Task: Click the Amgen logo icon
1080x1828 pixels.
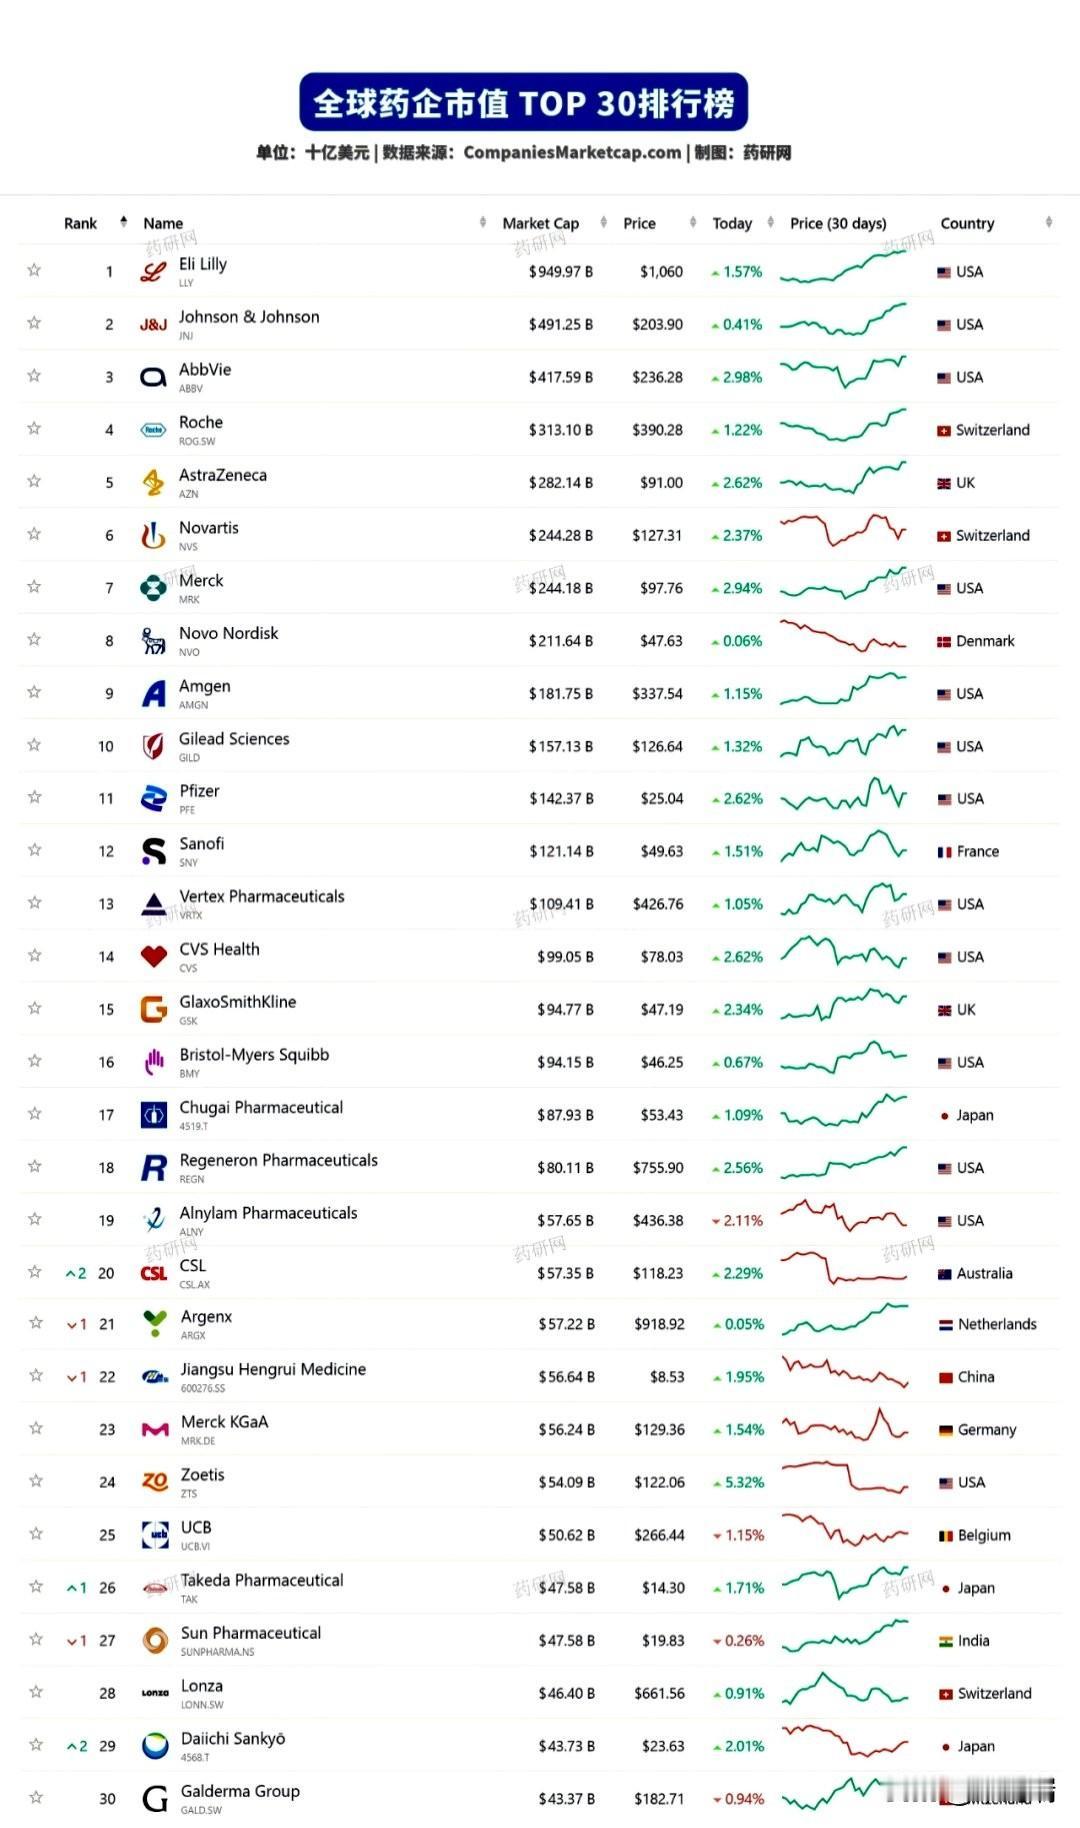Action: [x=153, y=693]
